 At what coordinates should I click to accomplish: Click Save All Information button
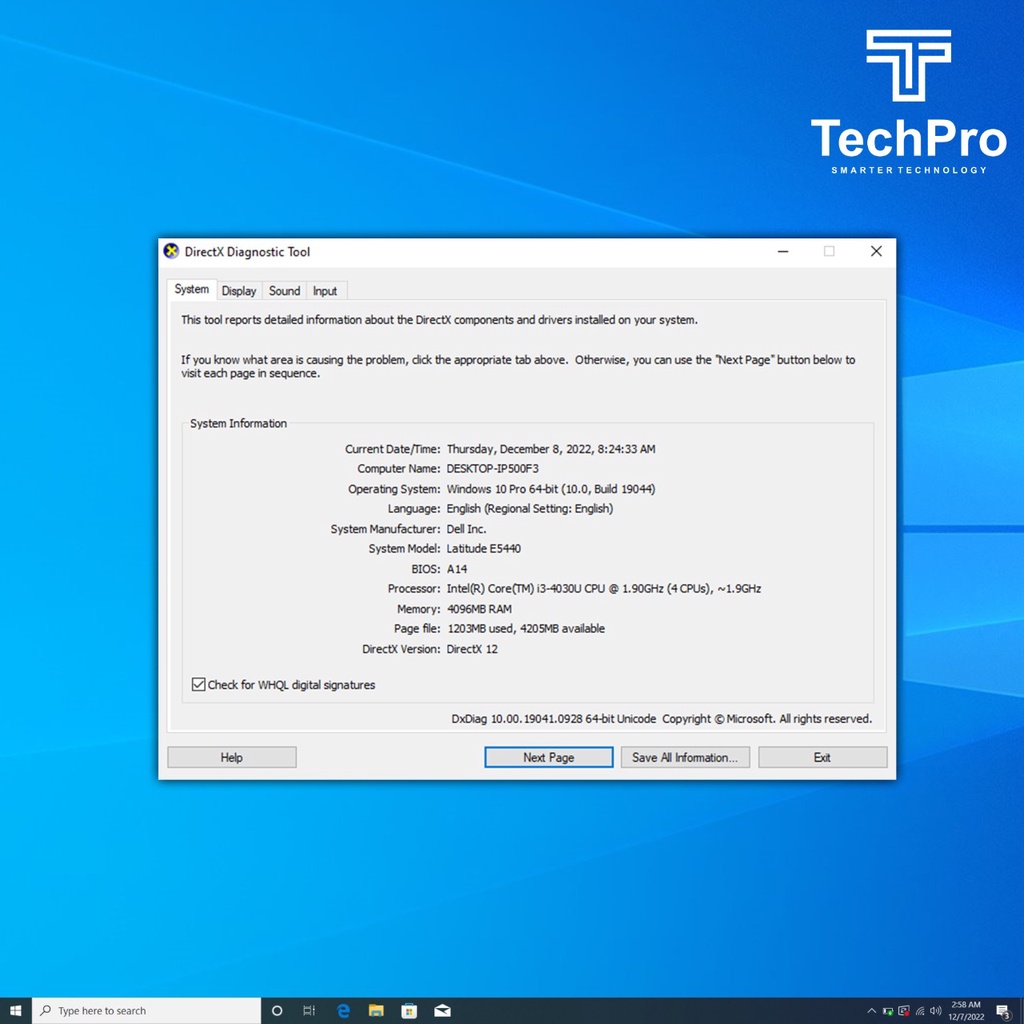point(685,757)
